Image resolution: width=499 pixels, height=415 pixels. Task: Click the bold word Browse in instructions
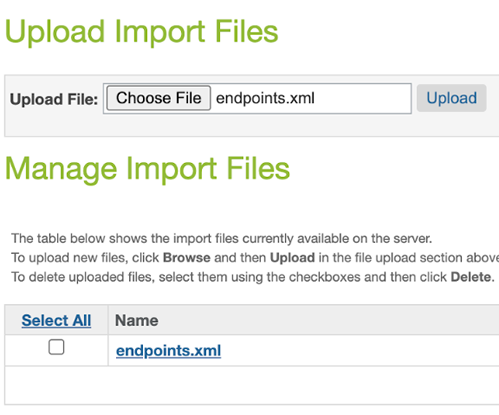(187, 258)
